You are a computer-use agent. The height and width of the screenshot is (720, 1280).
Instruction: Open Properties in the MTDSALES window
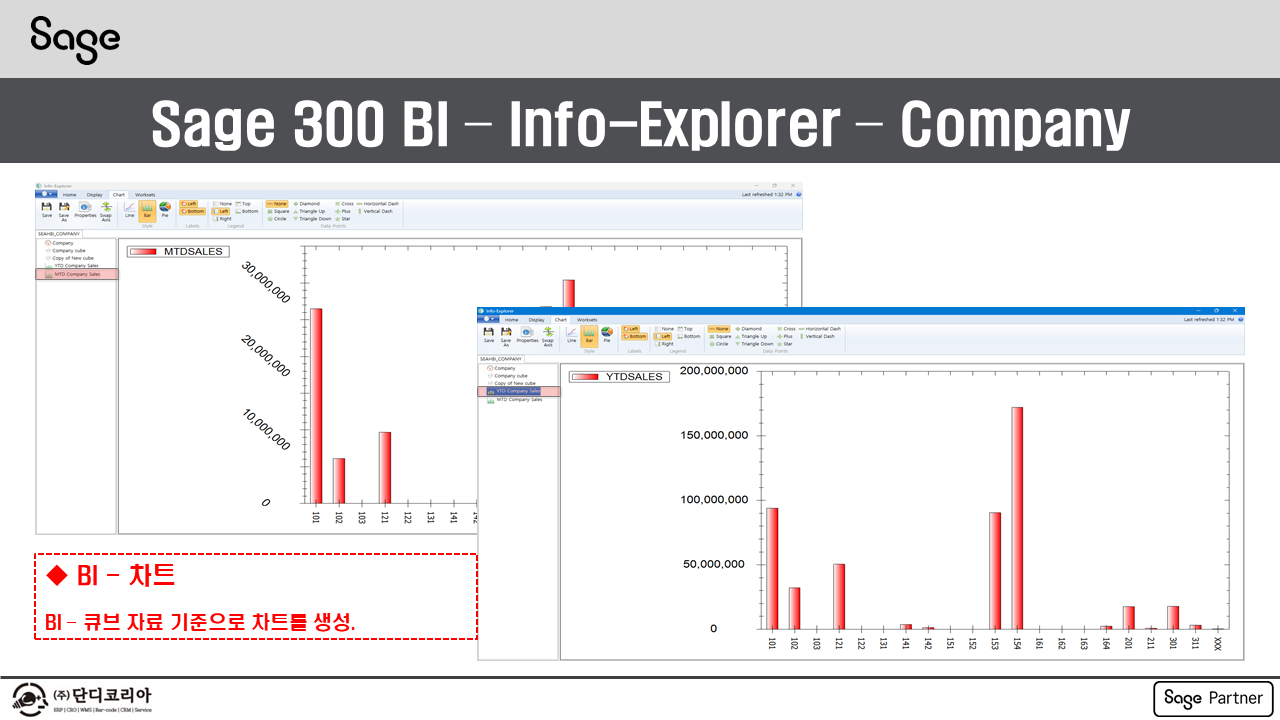click(85, 209)
